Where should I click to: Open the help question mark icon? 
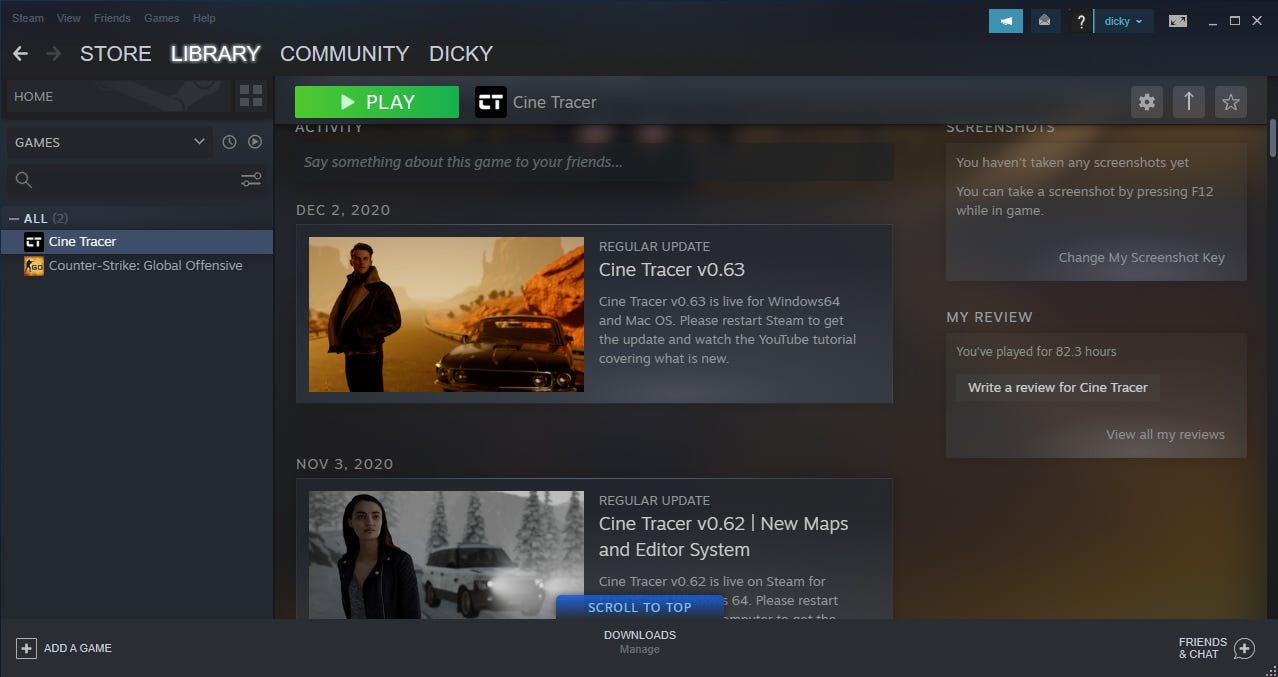point(1080,21)
